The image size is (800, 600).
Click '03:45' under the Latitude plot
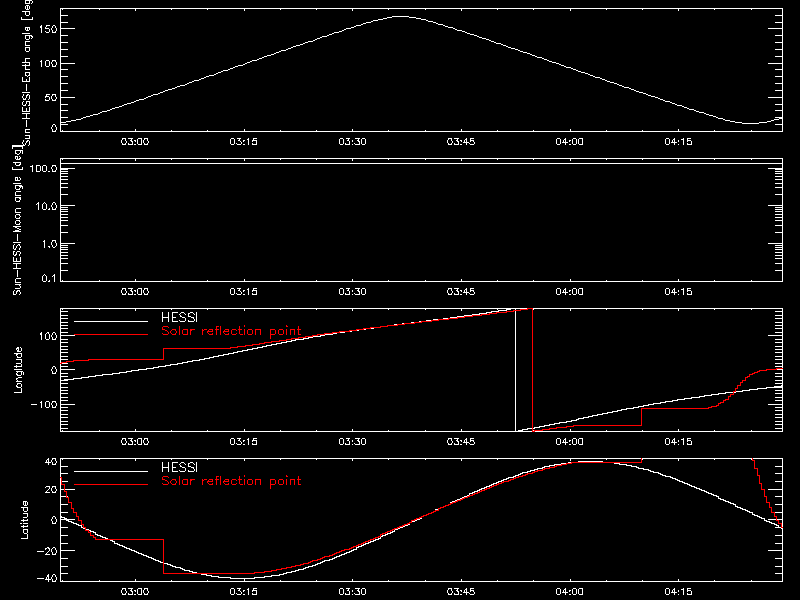[x=461, y=591]
